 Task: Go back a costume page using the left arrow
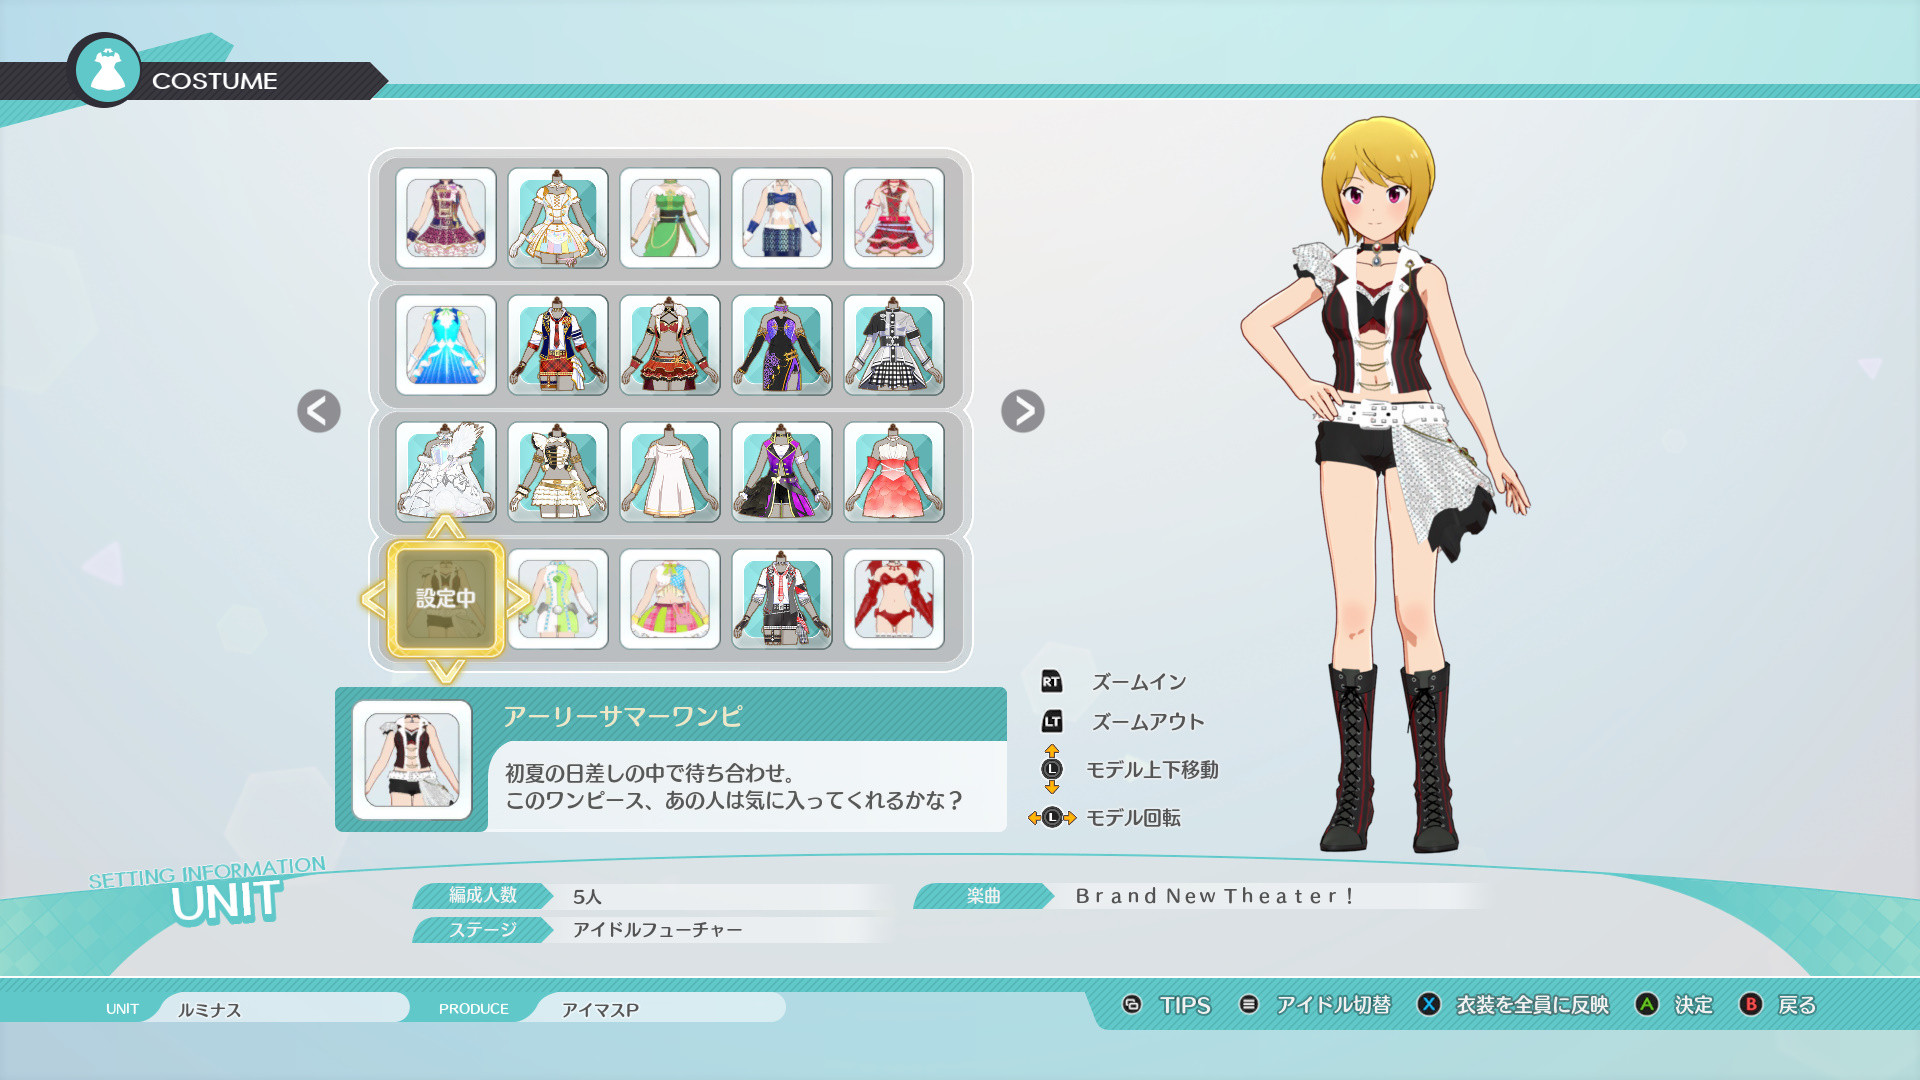click(318, 412)
